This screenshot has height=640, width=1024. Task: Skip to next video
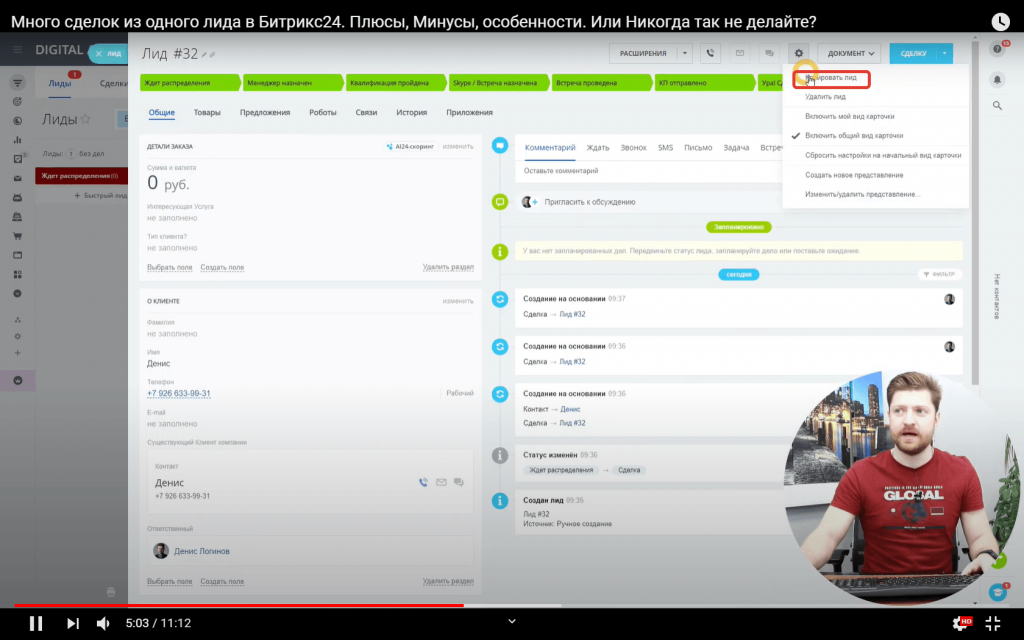(72, 623)
